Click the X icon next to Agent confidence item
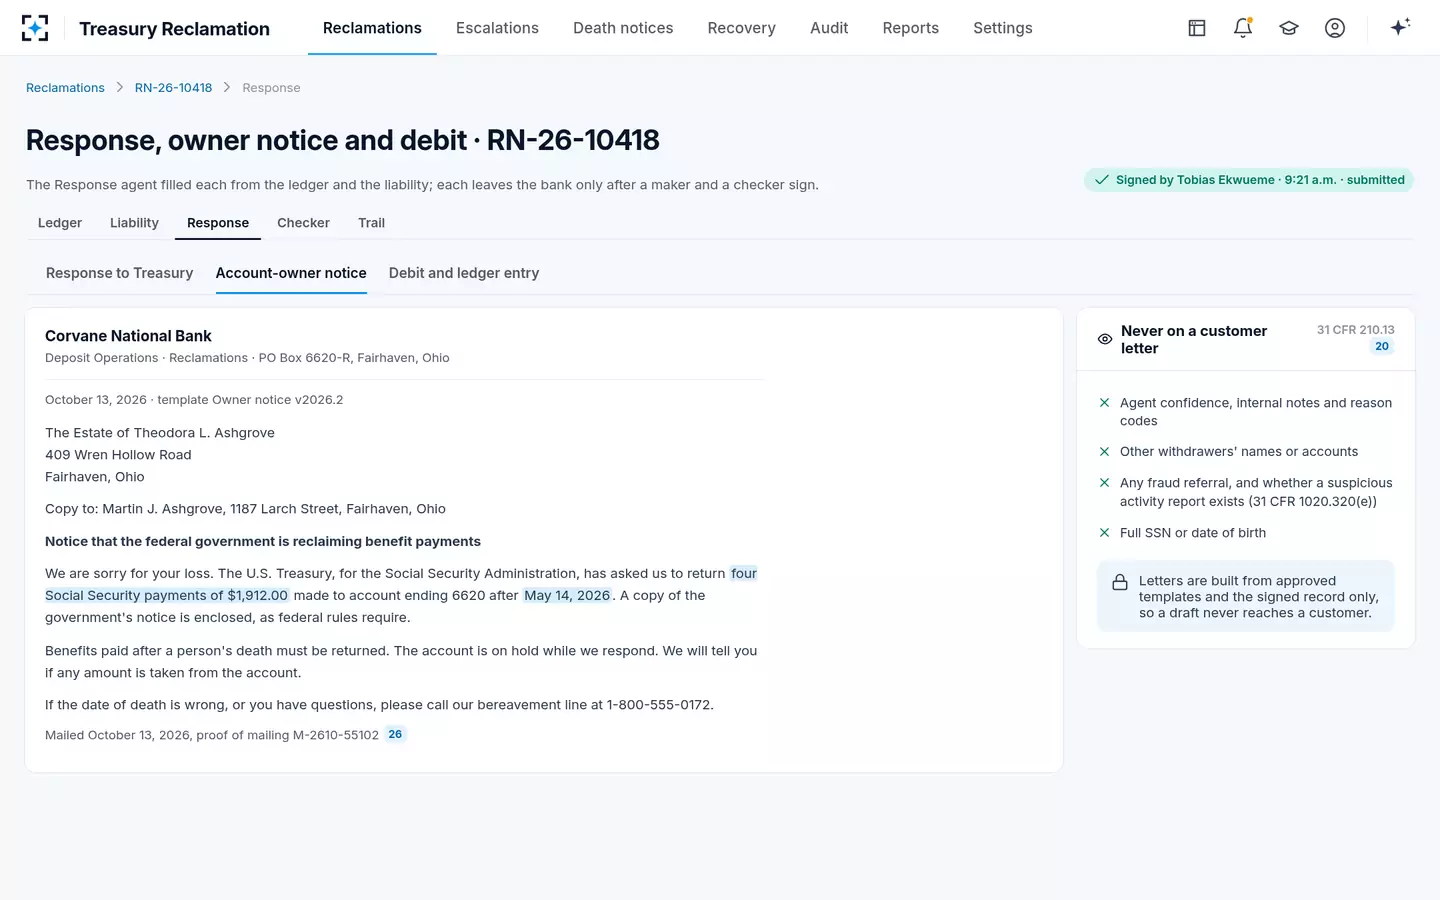Image resolution: width=1440 pixels, height=900 pixels. click(x=1104, y=403)
